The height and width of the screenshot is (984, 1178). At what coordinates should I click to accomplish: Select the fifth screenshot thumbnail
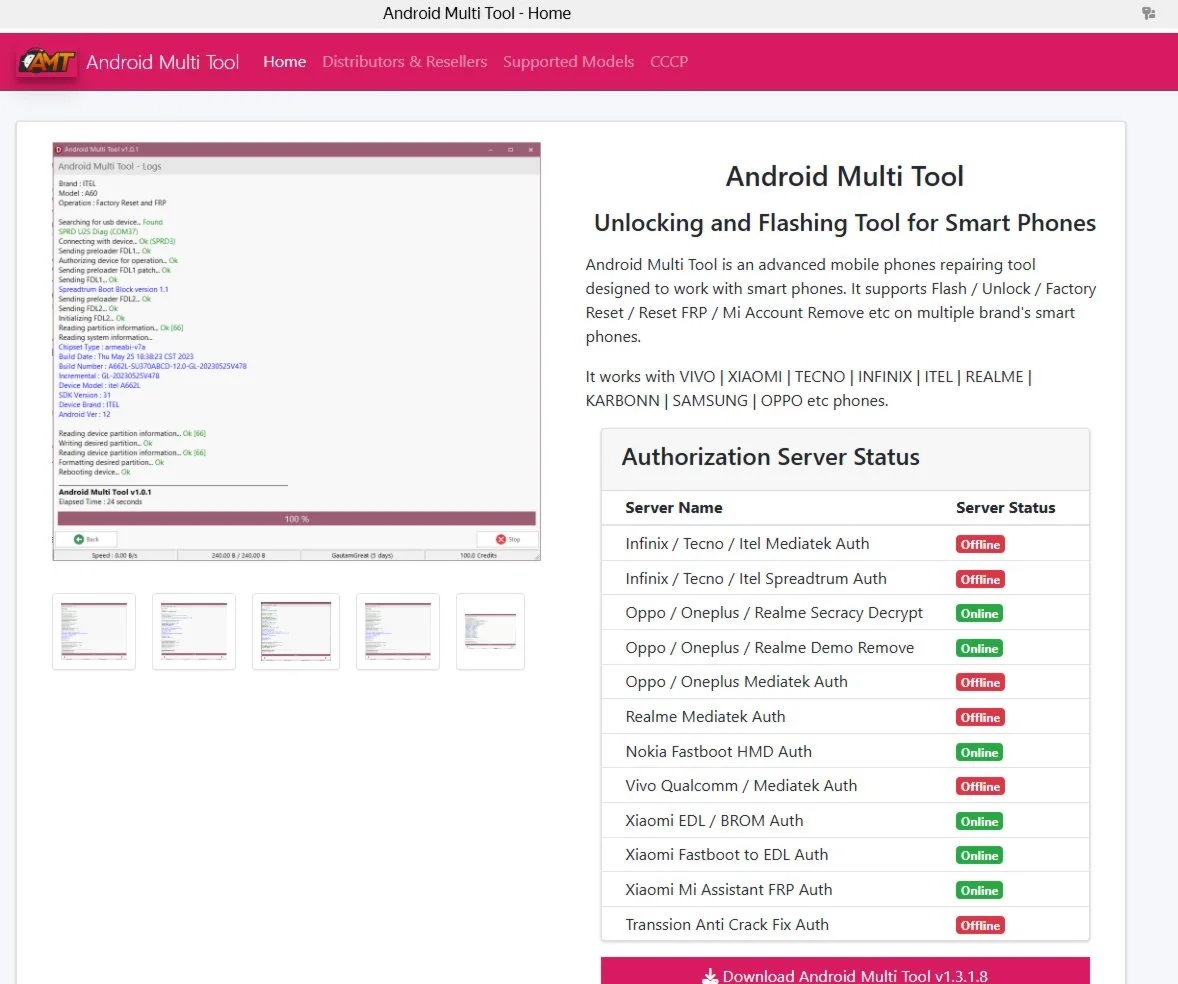(x=491, y=631)
